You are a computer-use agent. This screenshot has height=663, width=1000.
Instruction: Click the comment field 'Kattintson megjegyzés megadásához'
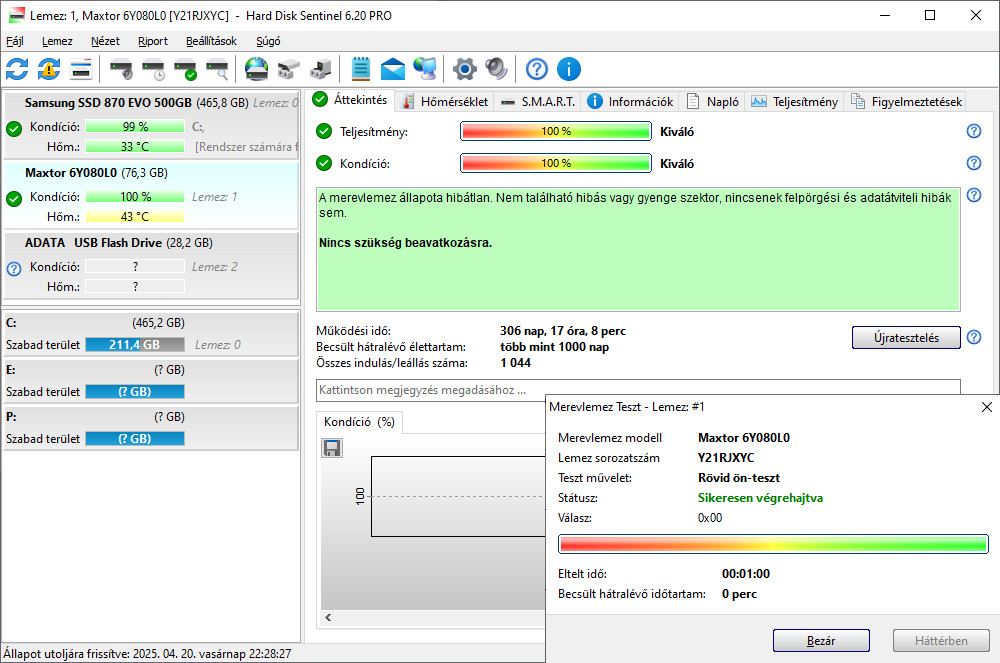(638, 390)
